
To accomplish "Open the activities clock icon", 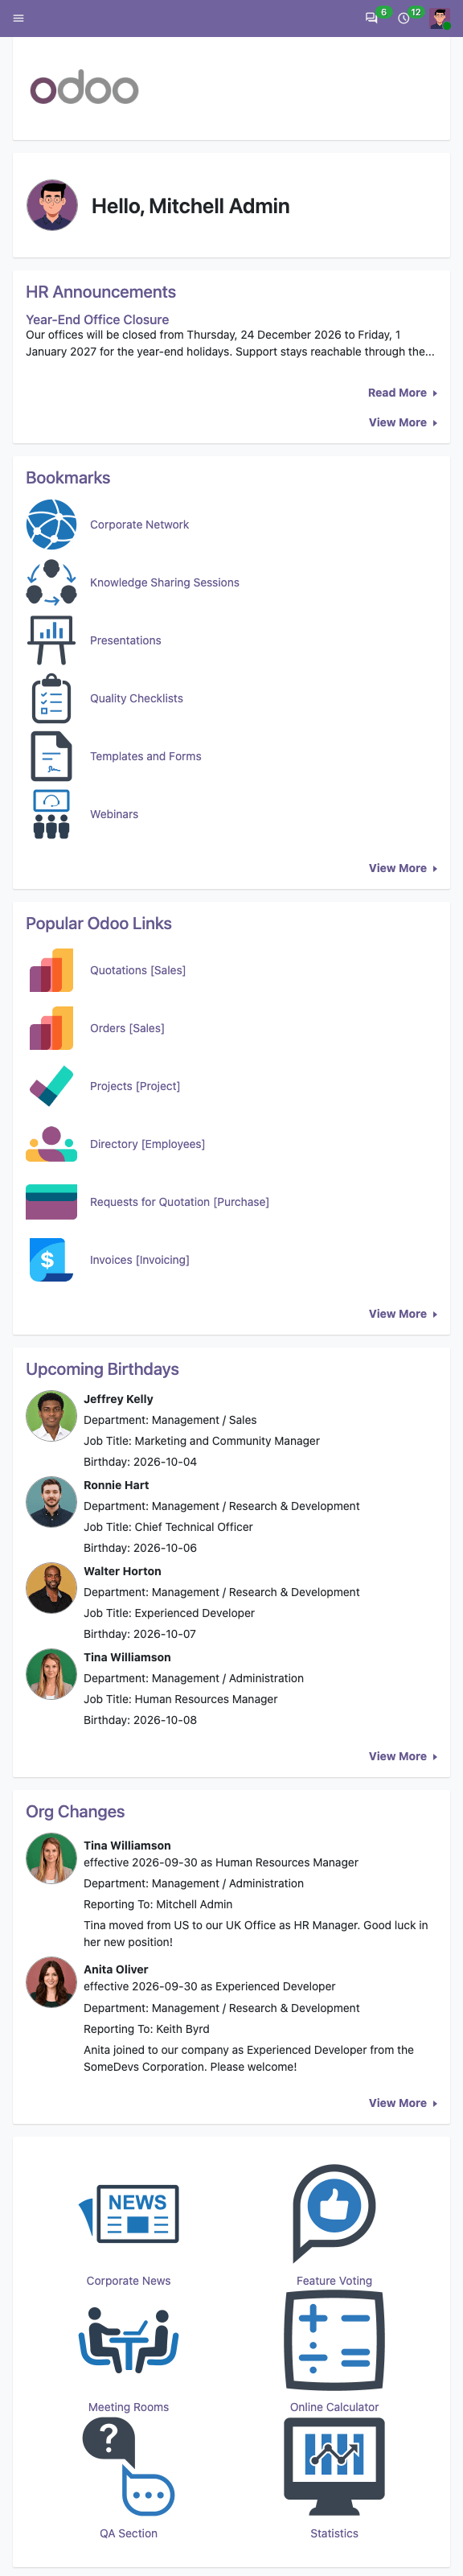I will coord(403,18).
